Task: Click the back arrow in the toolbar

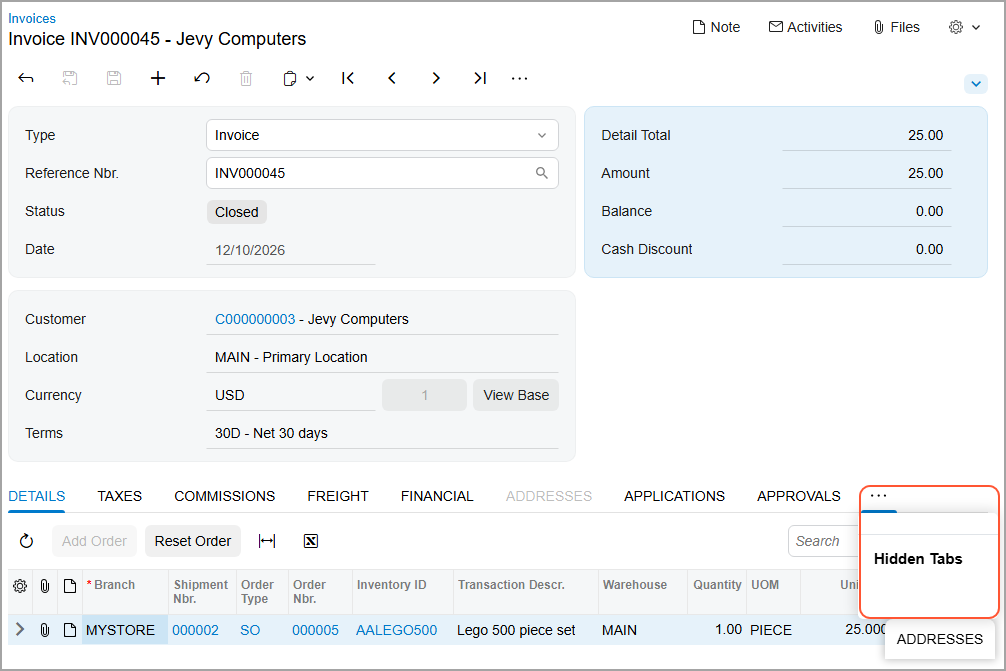Action: [26, 78]
